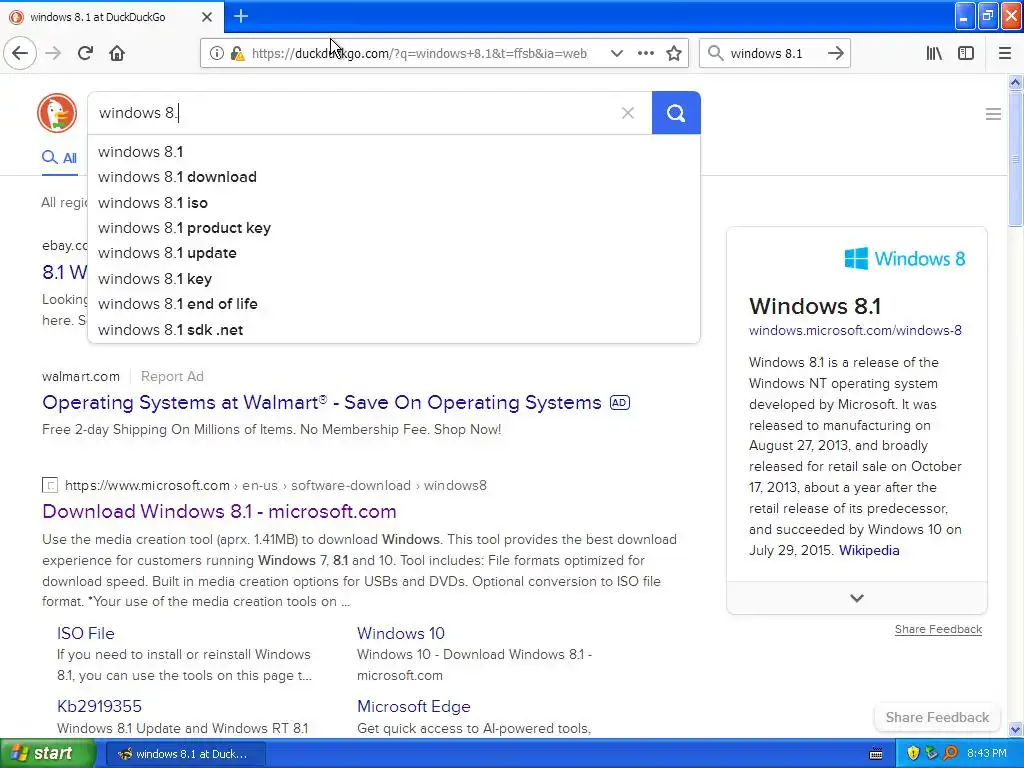Choose suggestion 'windows 8.1 end of life'
Viewport: 1024px width, 768px height.
(x=394, y=304)
